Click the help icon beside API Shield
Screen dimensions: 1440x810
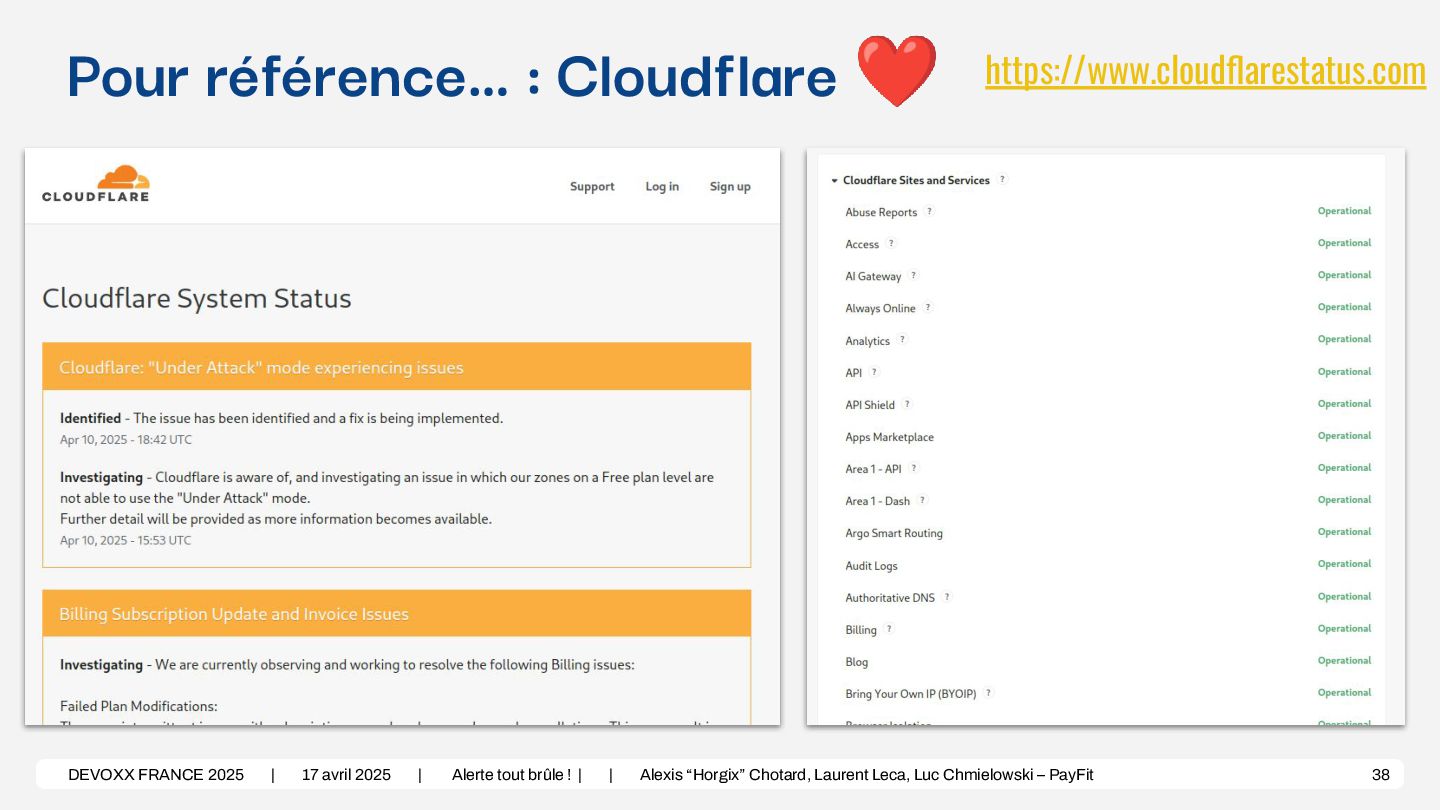[x=907, y=404]
